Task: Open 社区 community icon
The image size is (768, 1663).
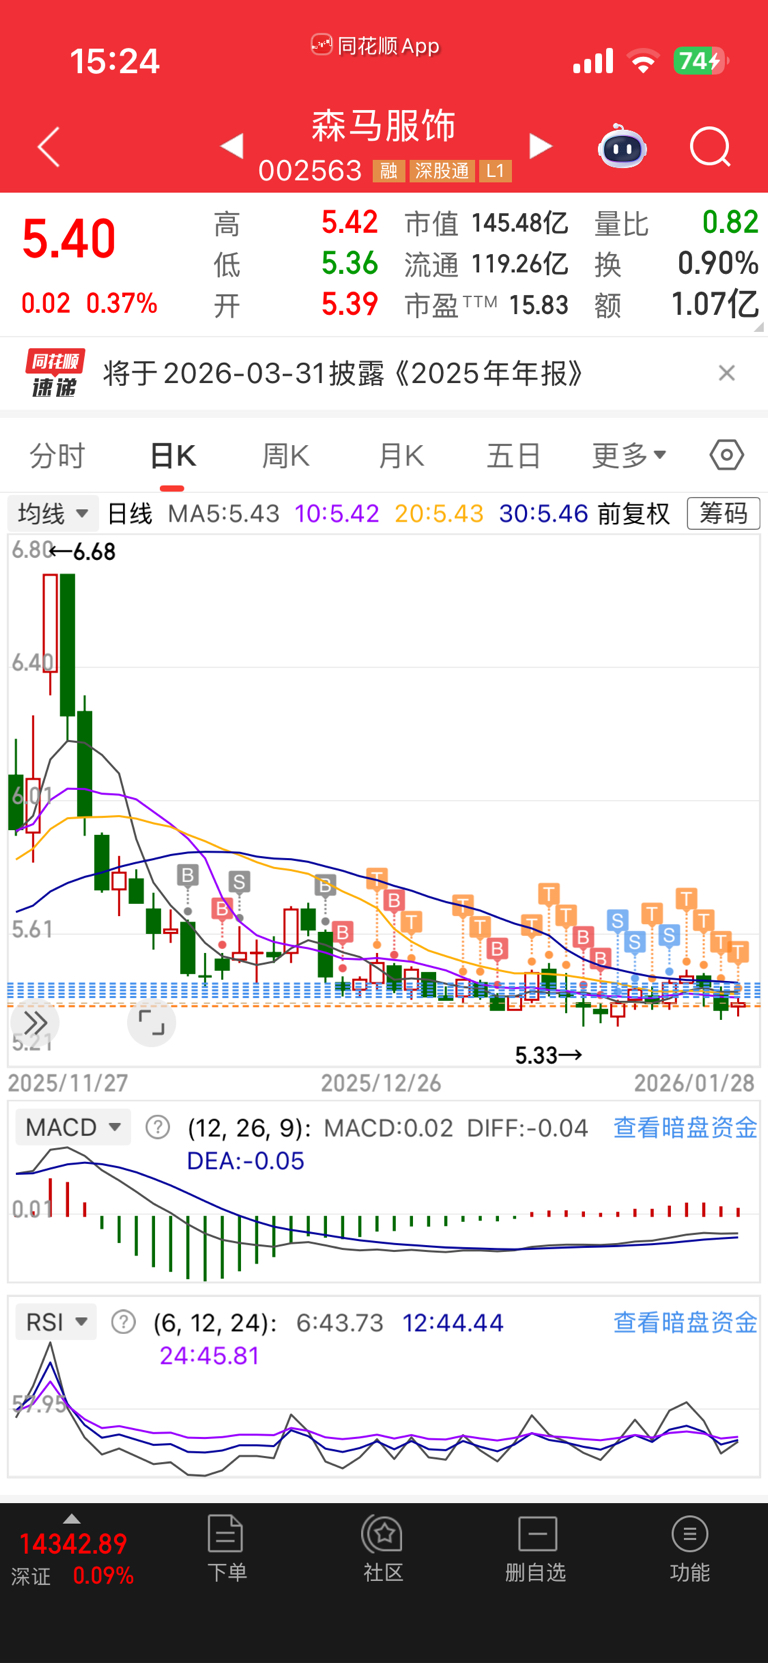Action: pos(383,1548)
